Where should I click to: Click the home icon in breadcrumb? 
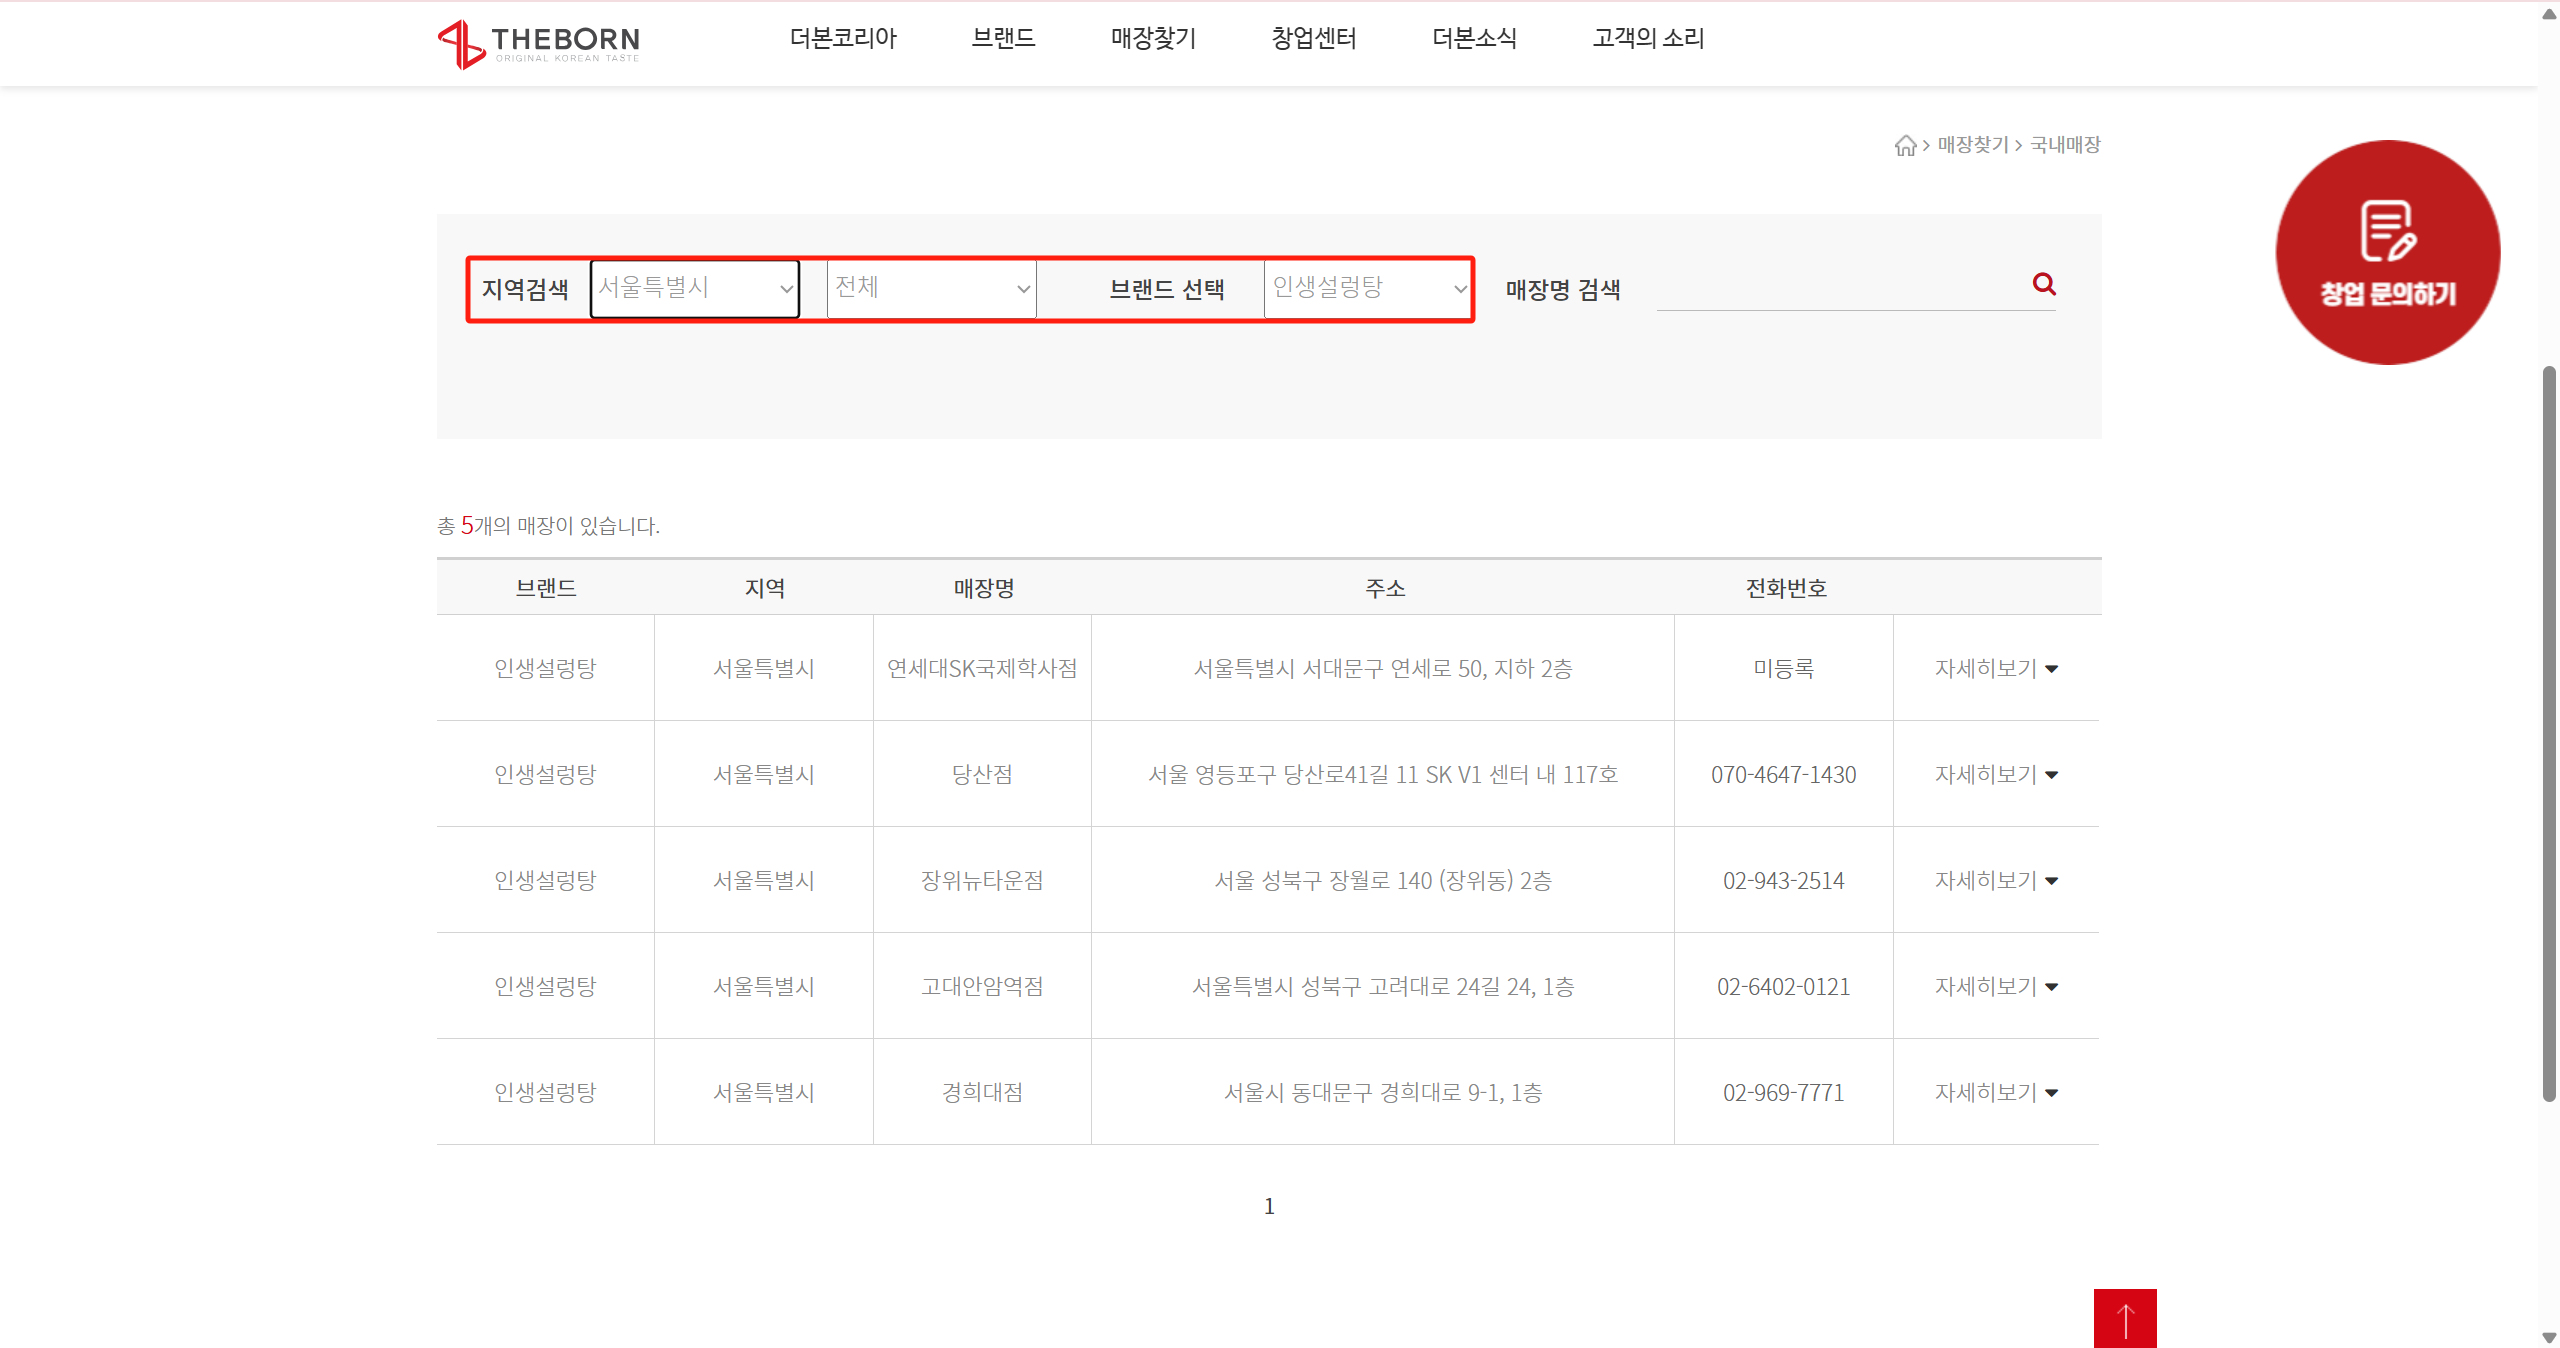click(1905, 146)
